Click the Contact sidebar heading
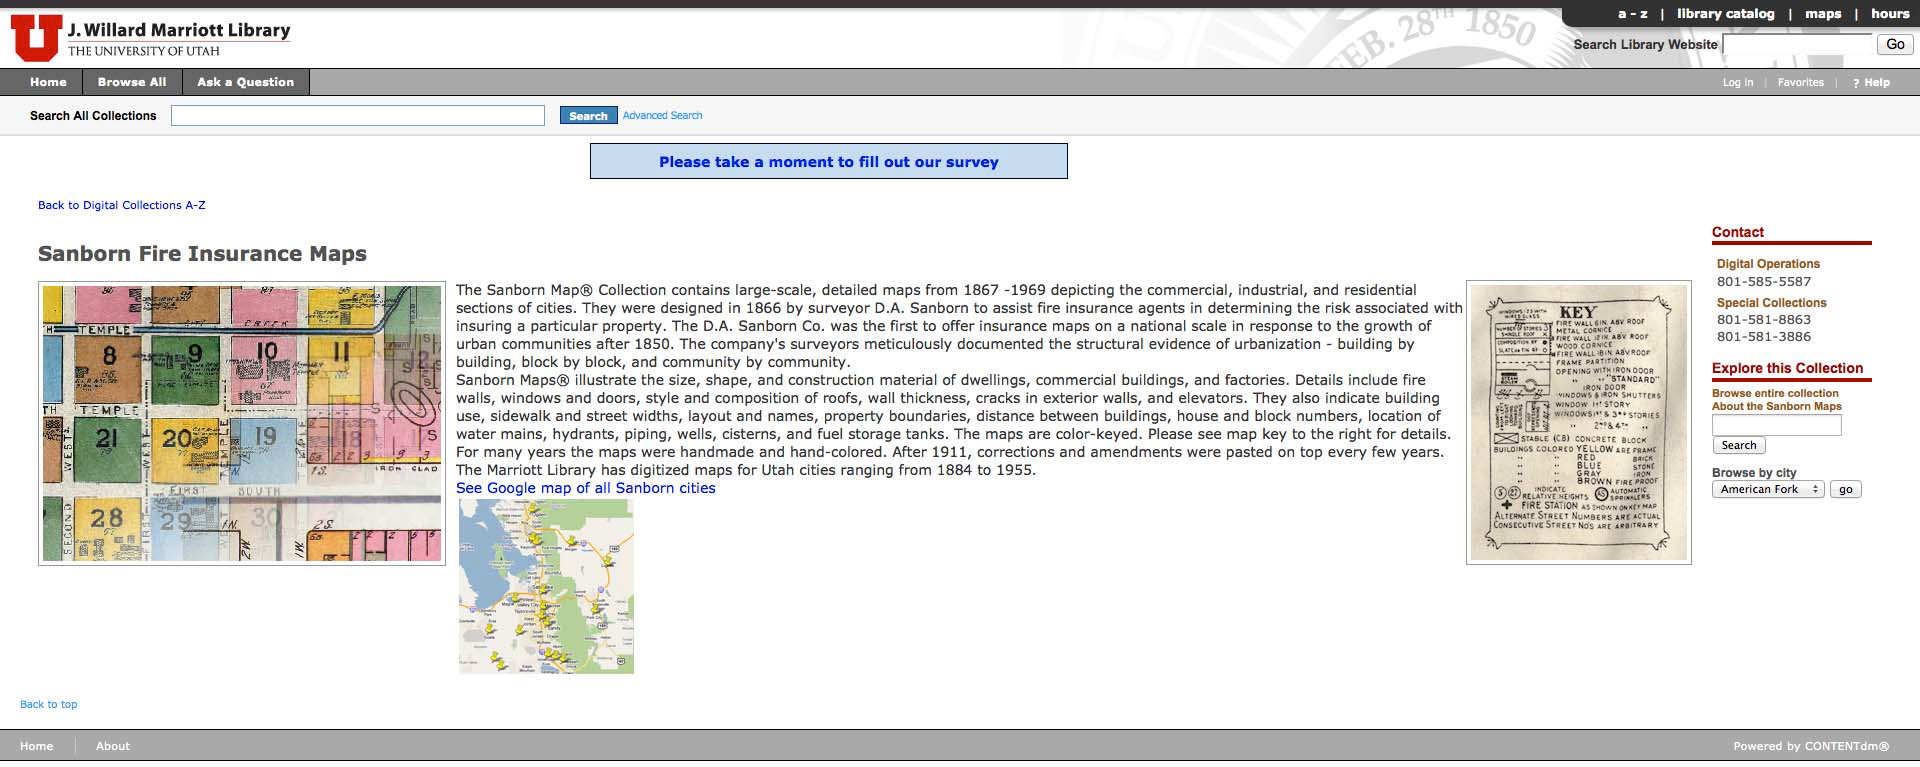This screenshot has height=767, width=1920. pos(1738,232)
